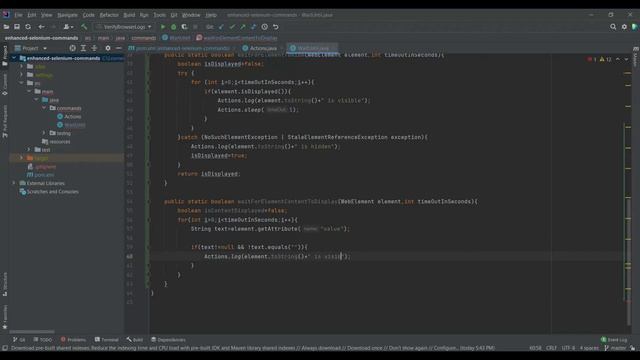Open the Navigate menu
The width and height of the screenshot is (640, 360).
tap(67, 15)
